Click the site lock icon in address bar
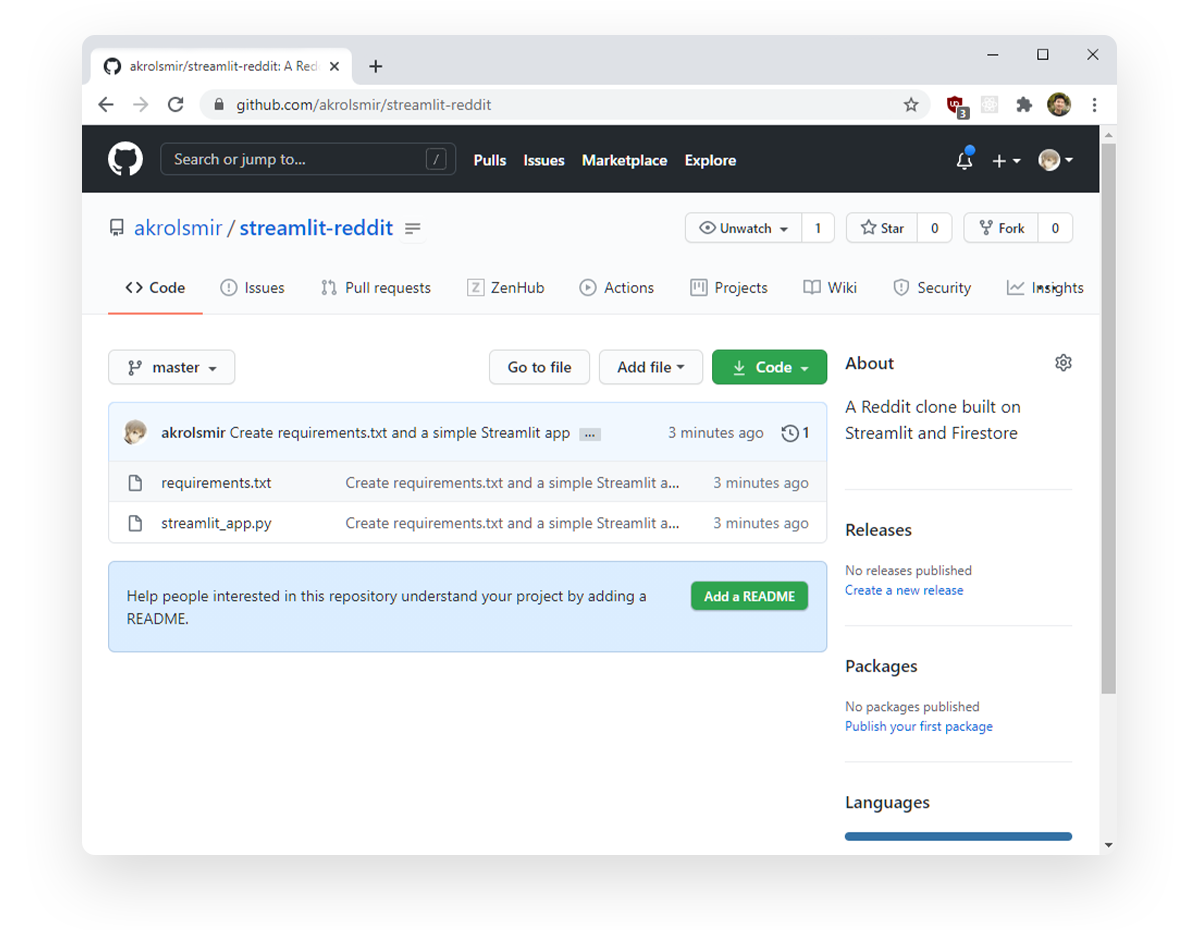The image size is (1200, 930). pos(219,105)
